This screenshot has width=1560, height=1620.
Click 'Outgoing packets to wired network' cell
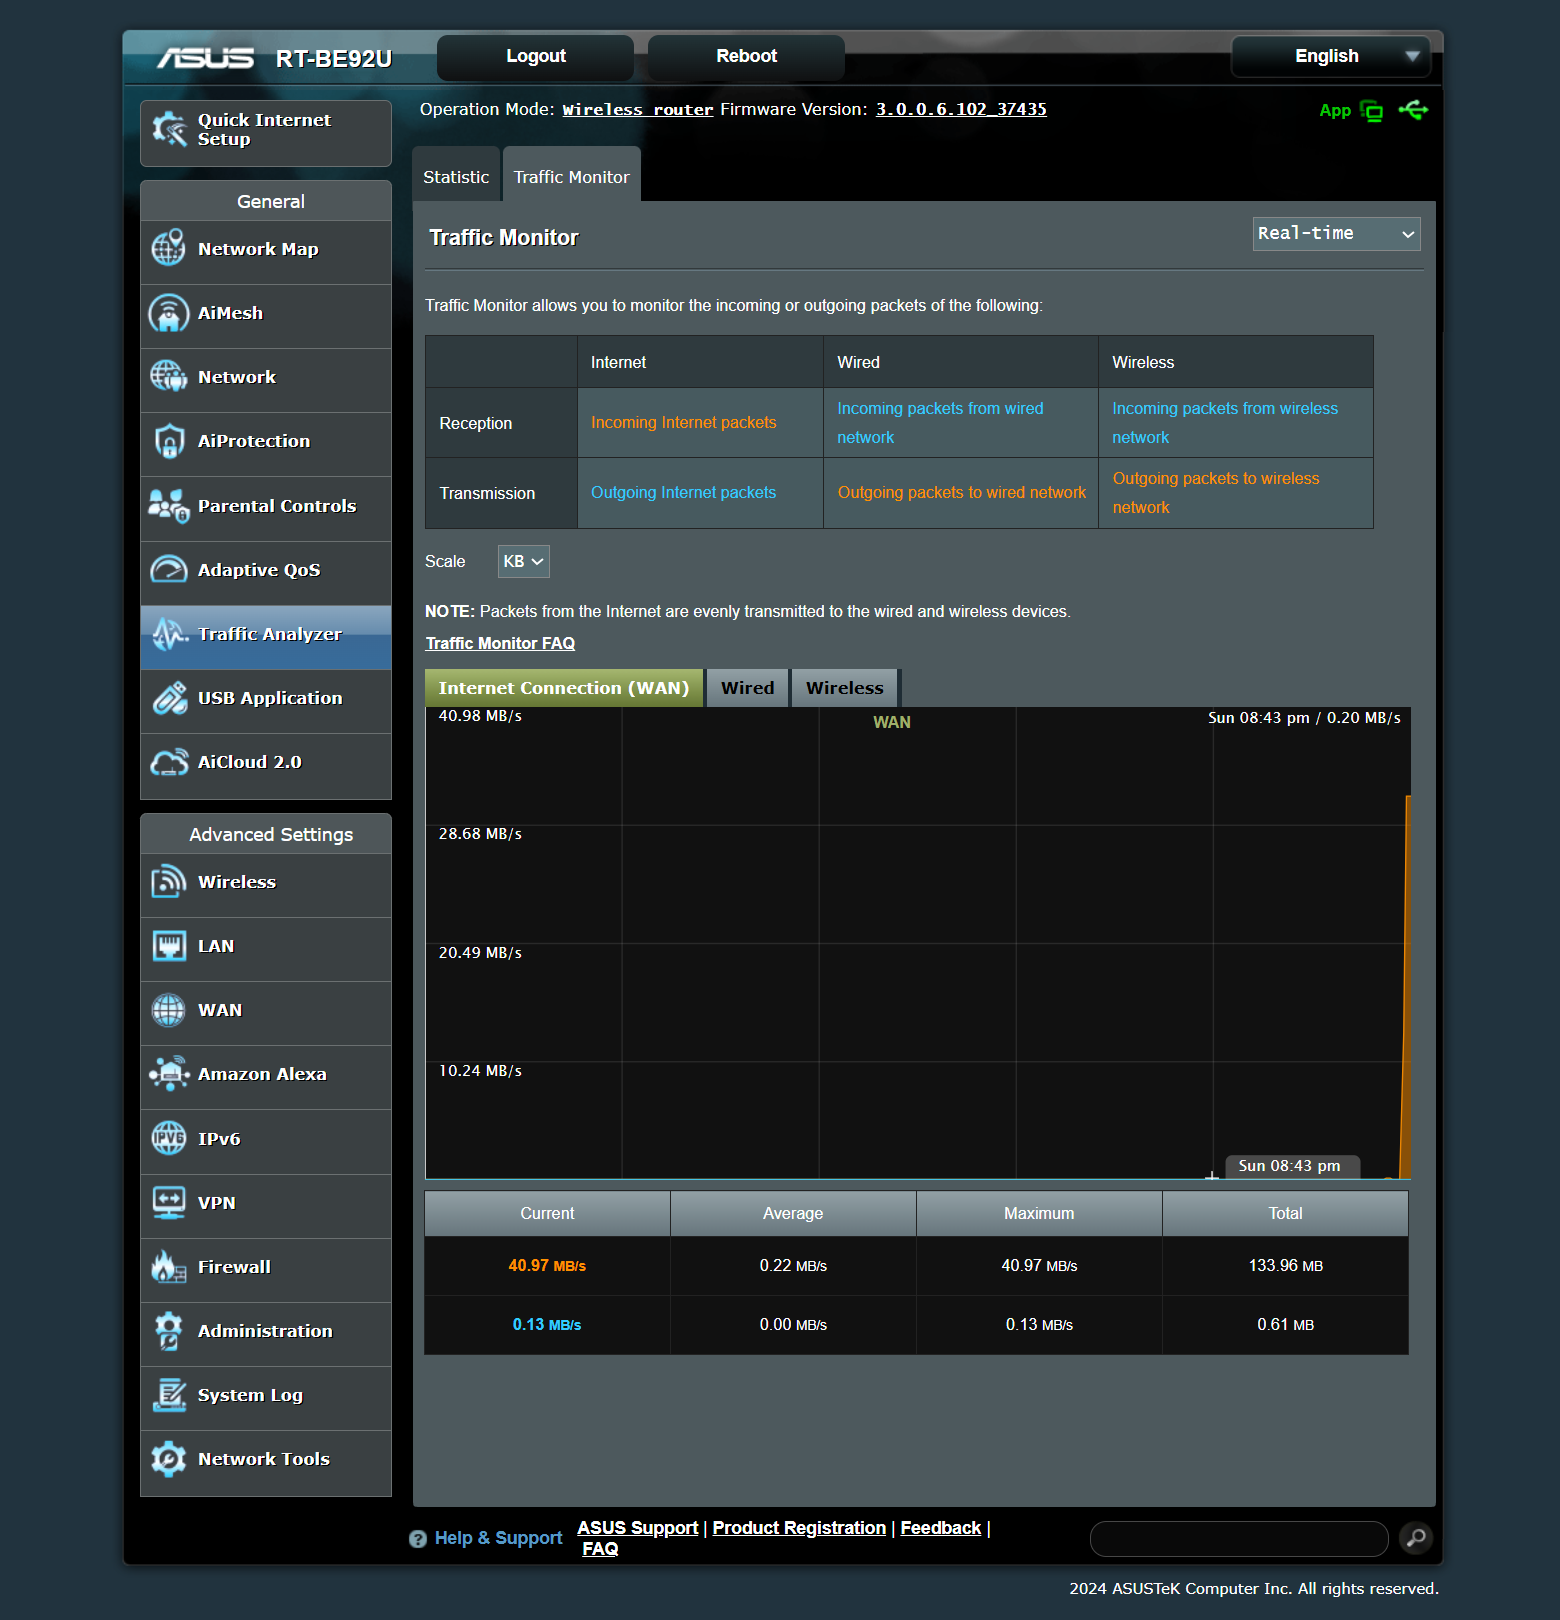pyautogui.click(x=962, y=493)
